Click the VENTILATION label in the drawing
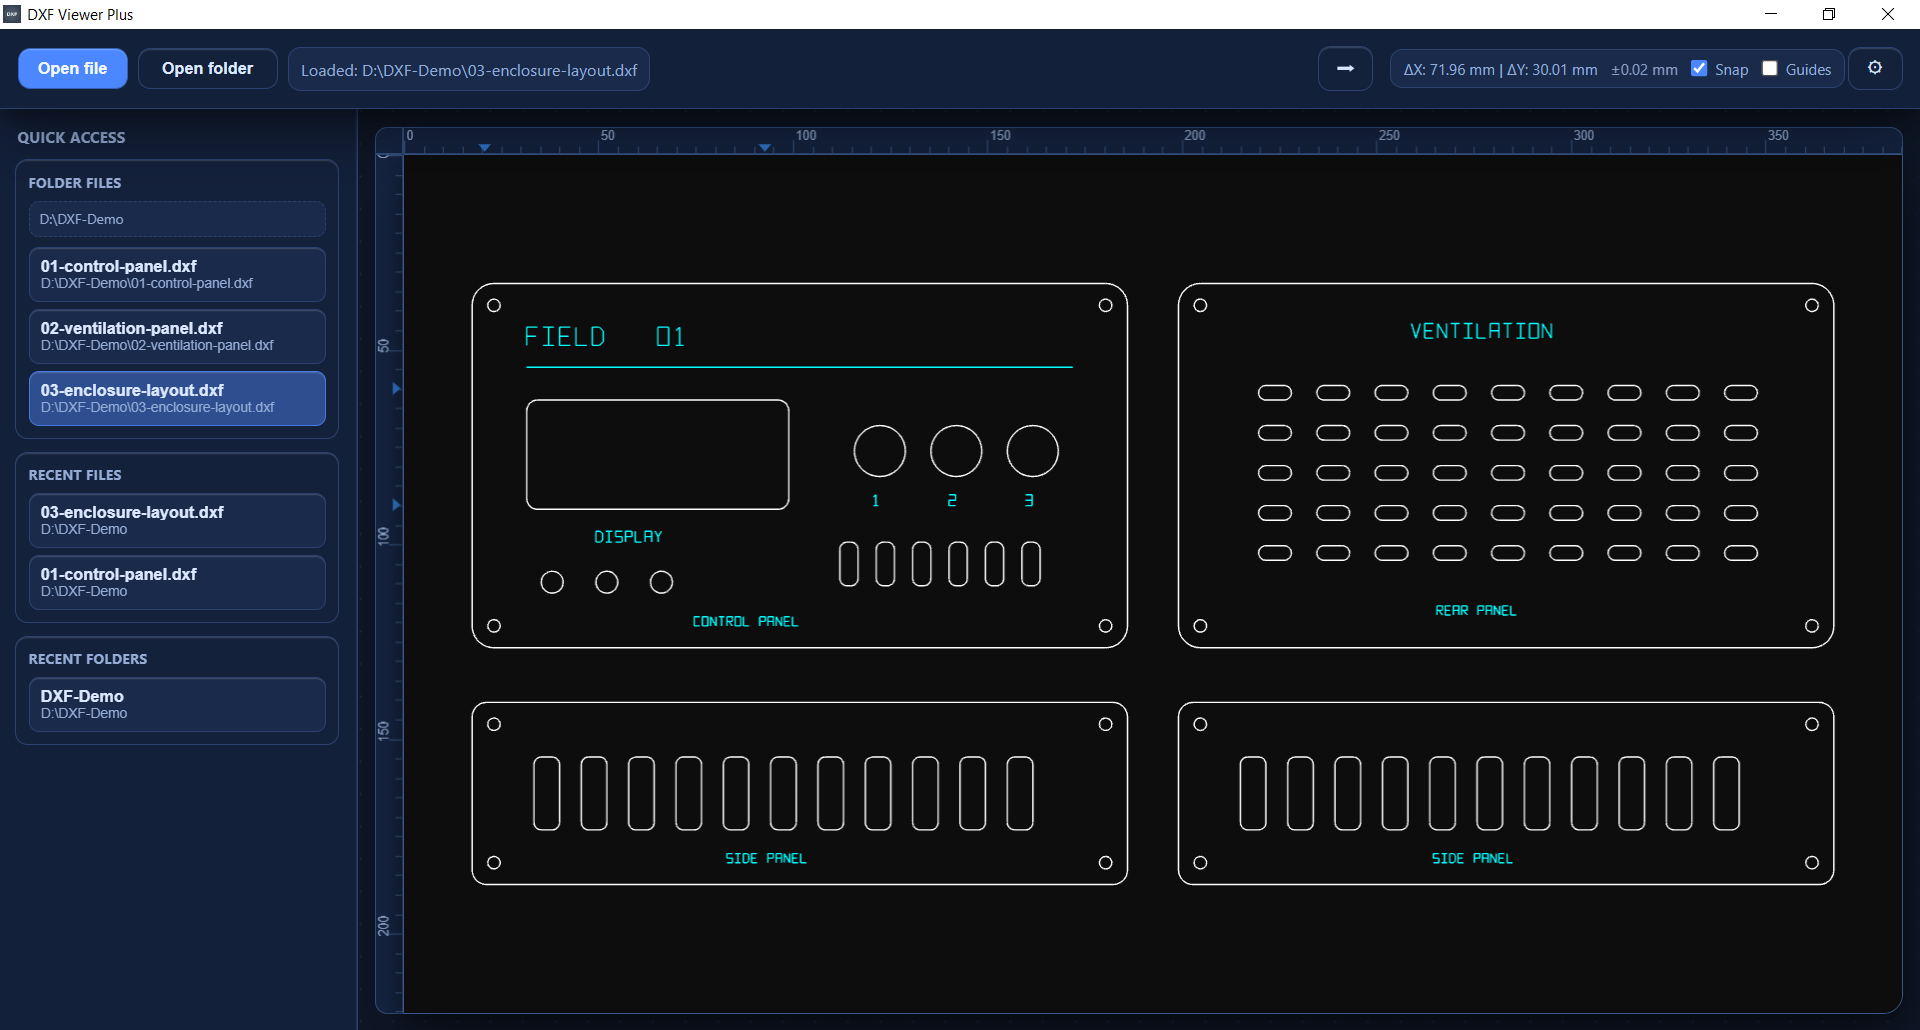The height and width of the screenshot is (1030, 1920). click(1481, 331)
